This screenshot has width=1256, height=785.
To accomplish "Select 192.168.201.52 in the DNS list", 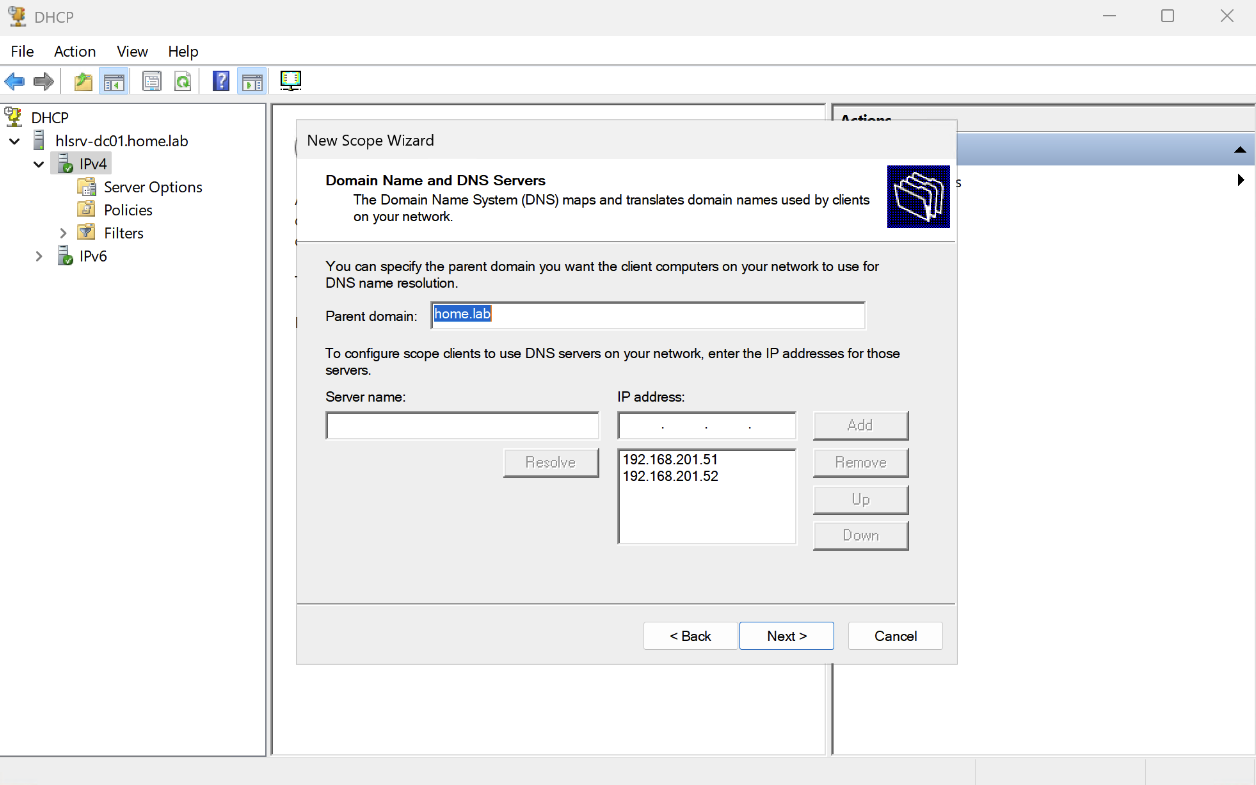I will 671,477.
